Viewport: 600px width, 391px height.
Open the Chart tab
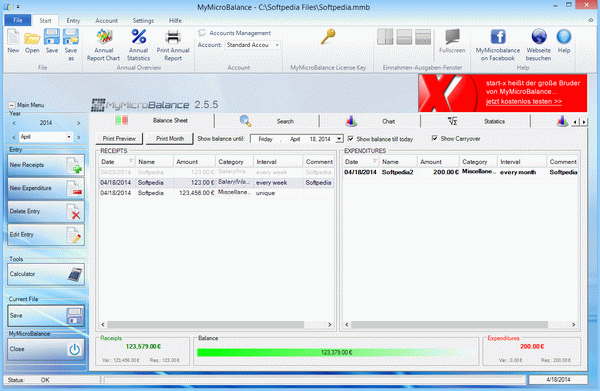370,121
